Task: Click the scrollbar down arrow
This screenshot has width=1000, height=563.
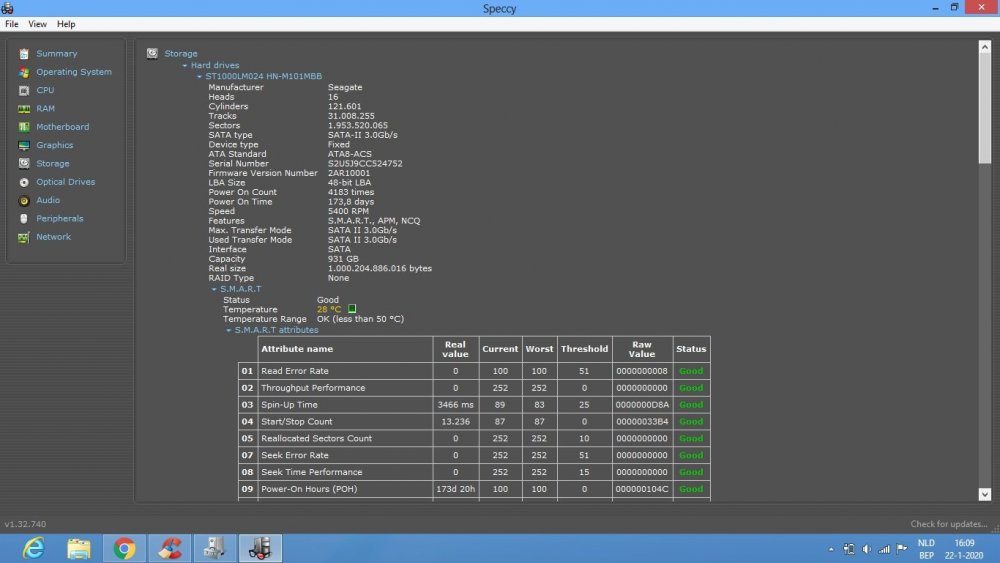Action: point(985,494)
